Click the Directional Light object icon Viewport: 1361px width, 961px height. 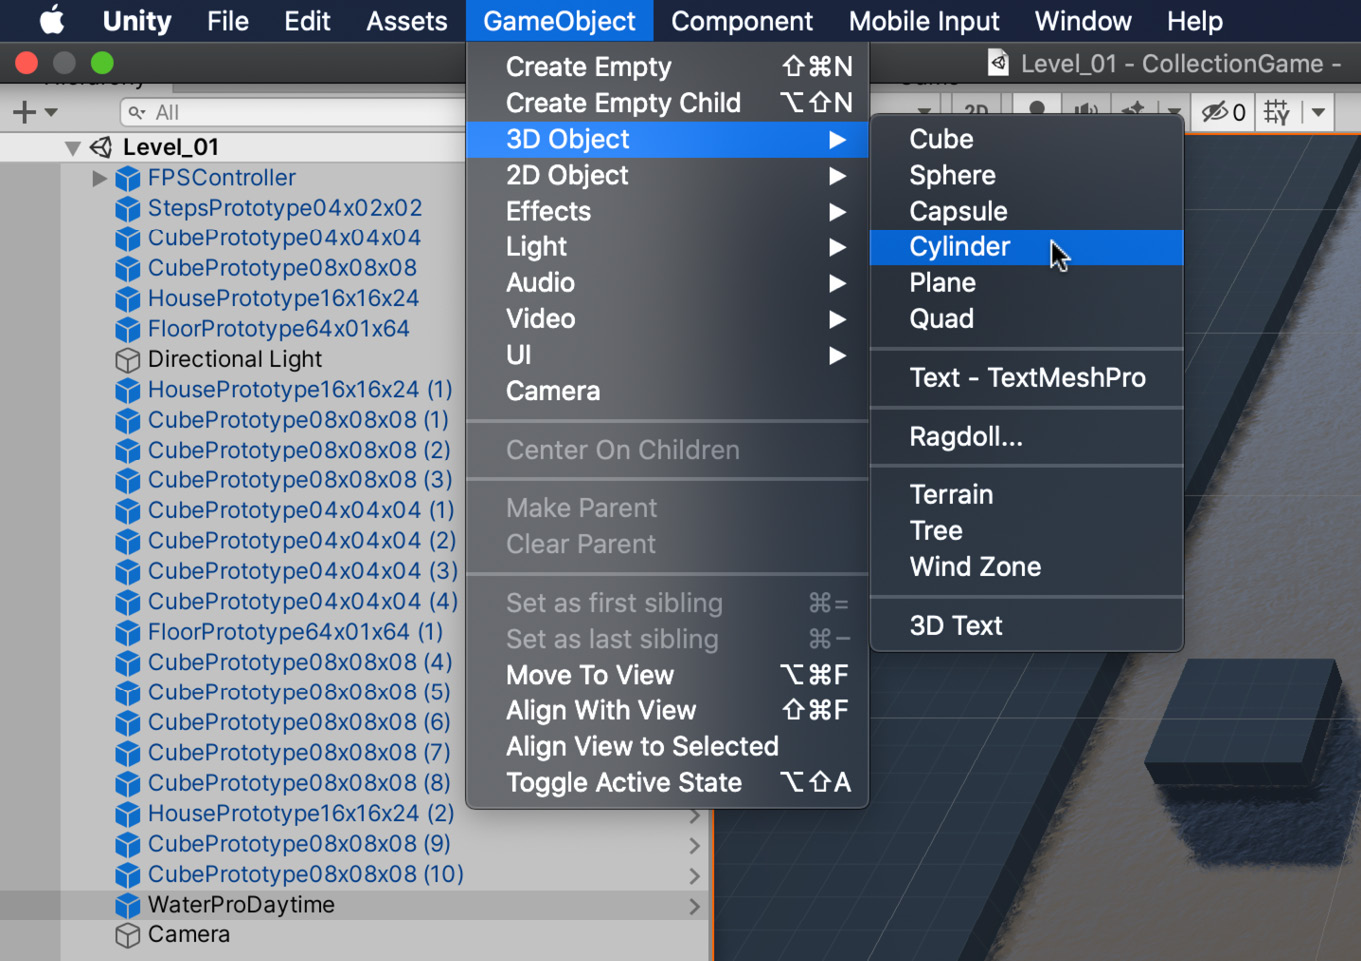coord(127,360)
